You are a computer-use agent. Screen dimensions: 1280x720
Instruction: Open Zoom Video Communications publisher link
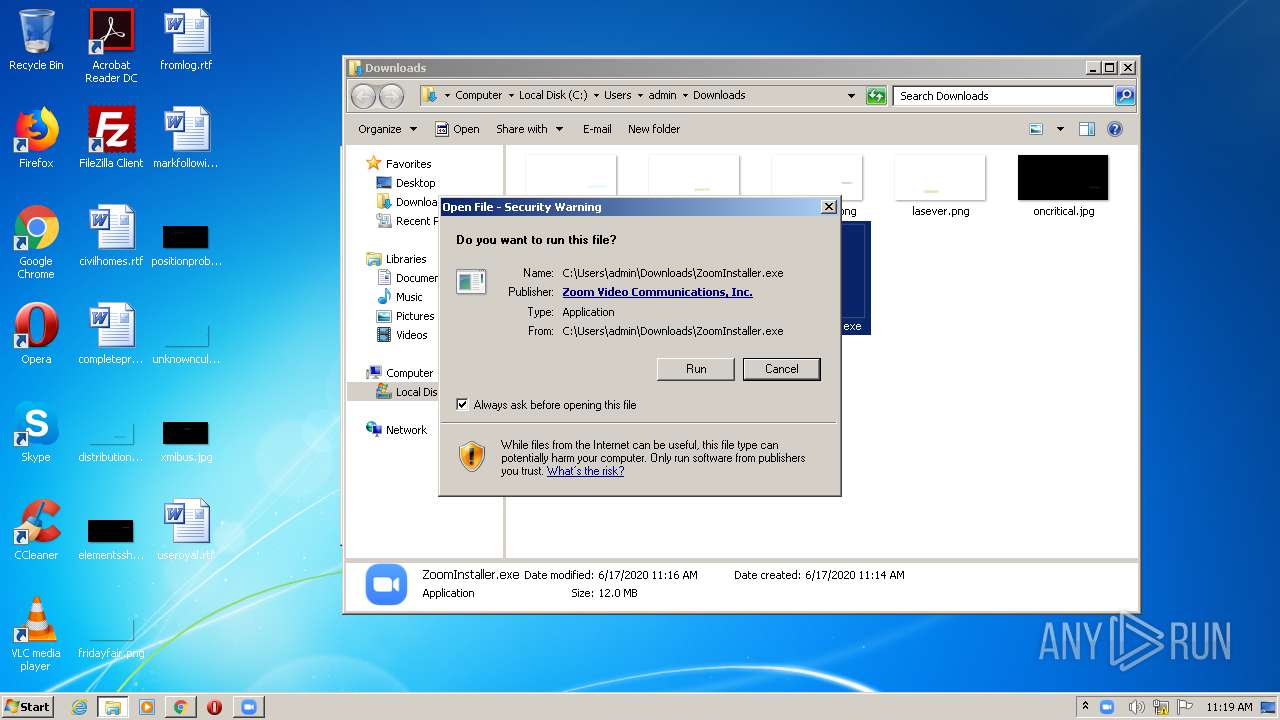(657, 292)
